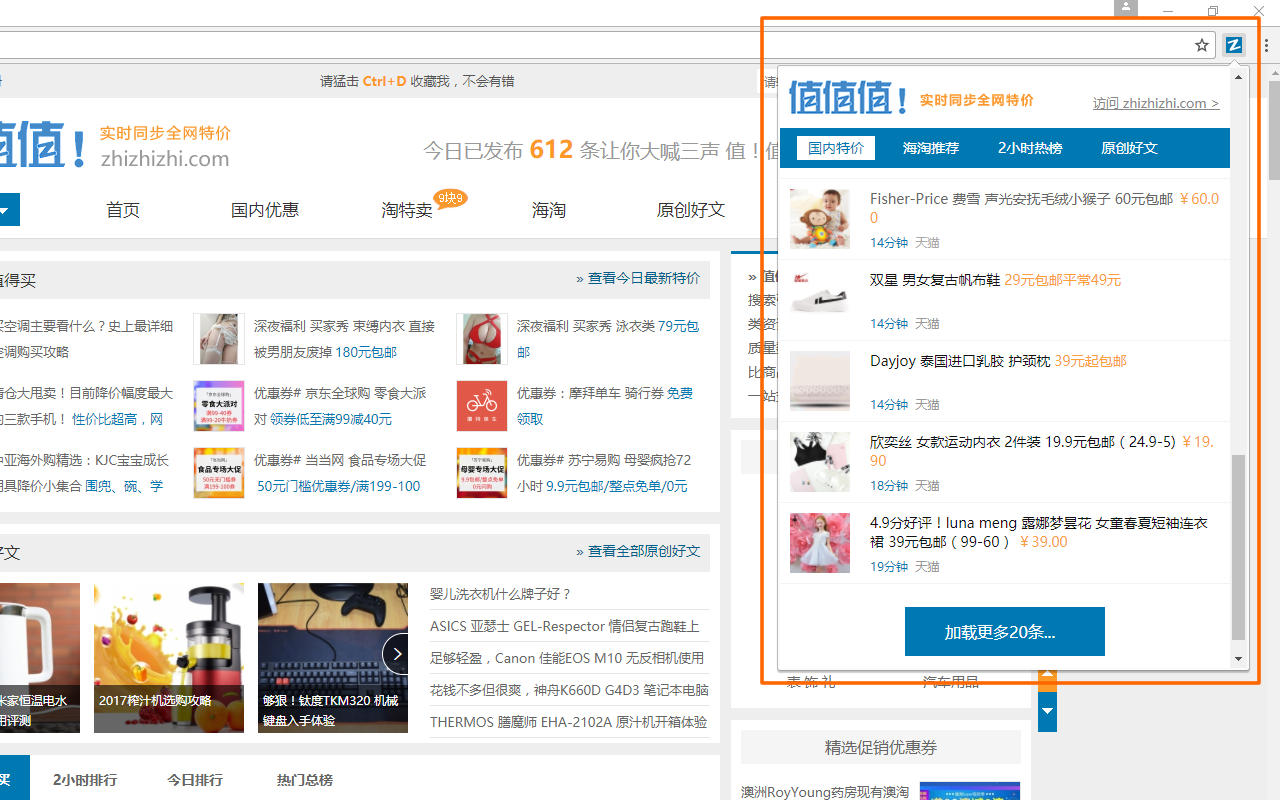The height and width of the screenshot is (800, 1280).
Task: Open 深夜福利 买家秀 泳衣类 article
Action: click(608, 339)
